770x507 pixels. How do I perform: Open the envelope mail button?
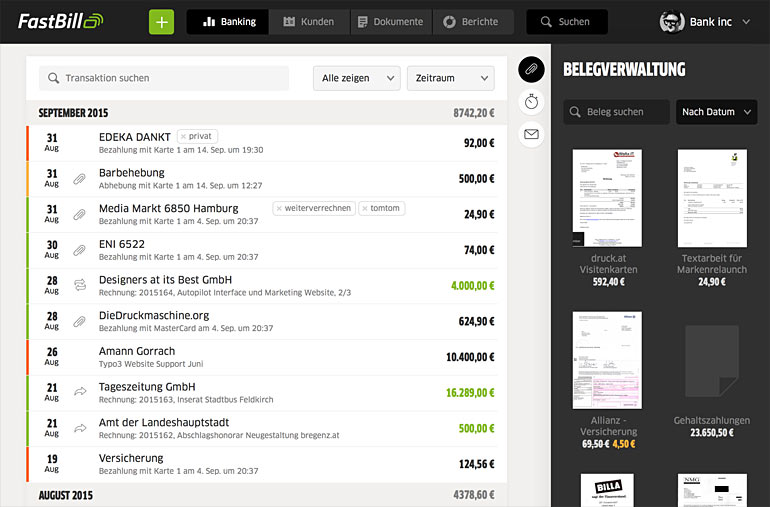pyautogui.click(x=531, y=134)
